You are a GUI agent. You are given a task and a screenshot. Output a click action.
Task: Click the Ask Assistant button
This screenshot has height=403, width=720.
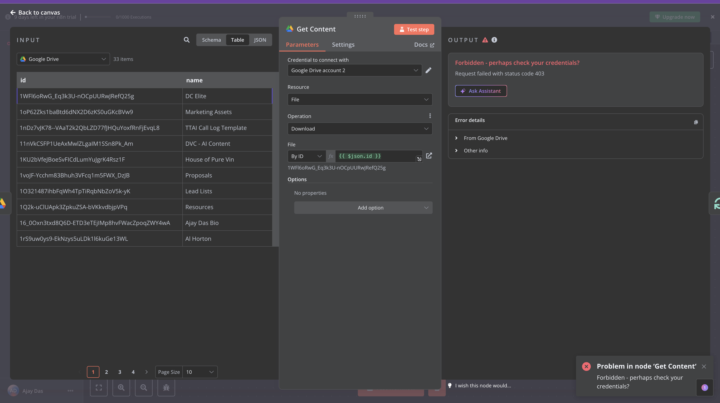tap(481, 91)
